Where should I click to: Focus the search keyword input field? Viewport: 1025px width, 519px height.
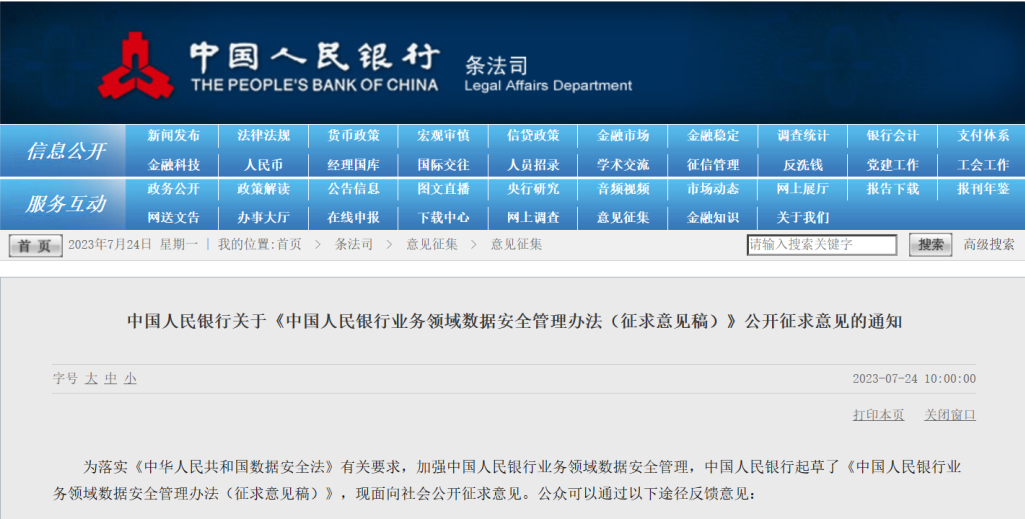pyautogui.click(x=821, y=245)
